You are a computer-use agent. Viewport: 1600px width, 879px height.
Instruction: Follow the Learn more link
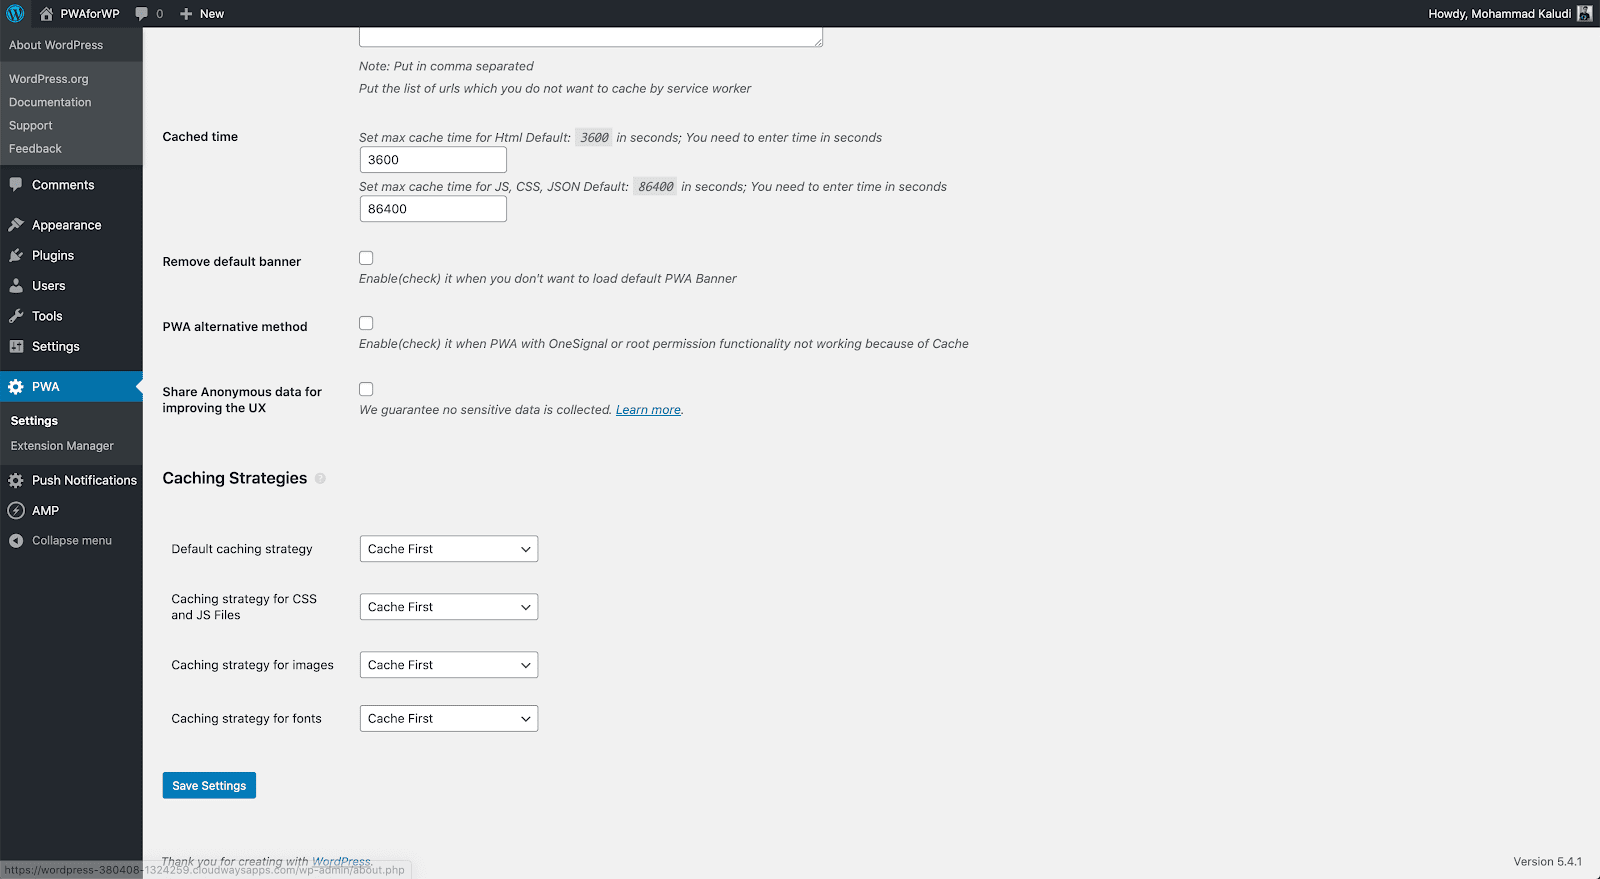pos(648,410)
